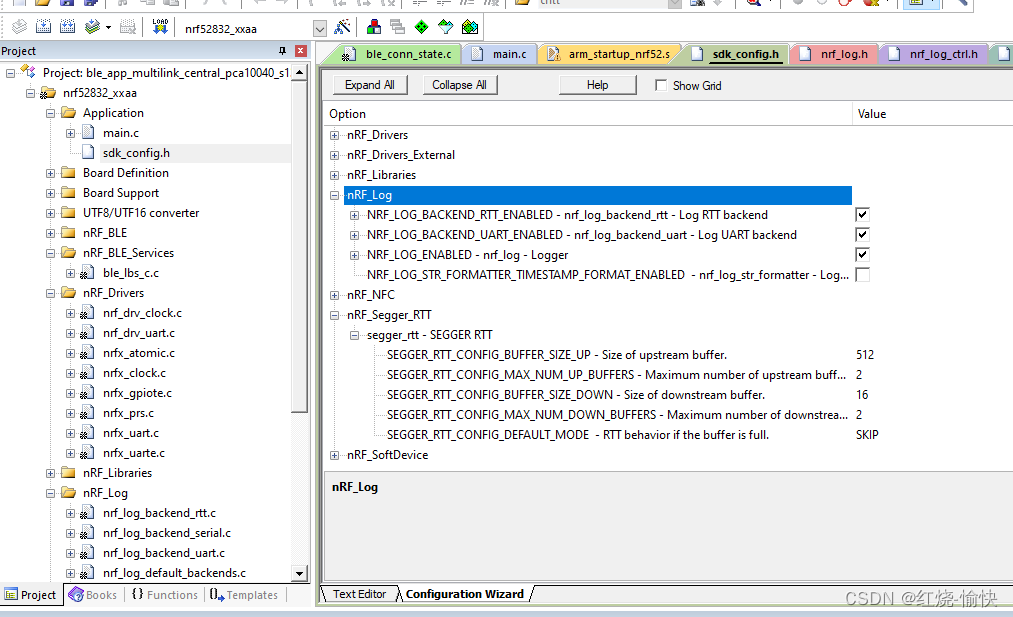Open the Functions panel tab
The height and width of the screenshot is (617, 1013).
(165, 595)
